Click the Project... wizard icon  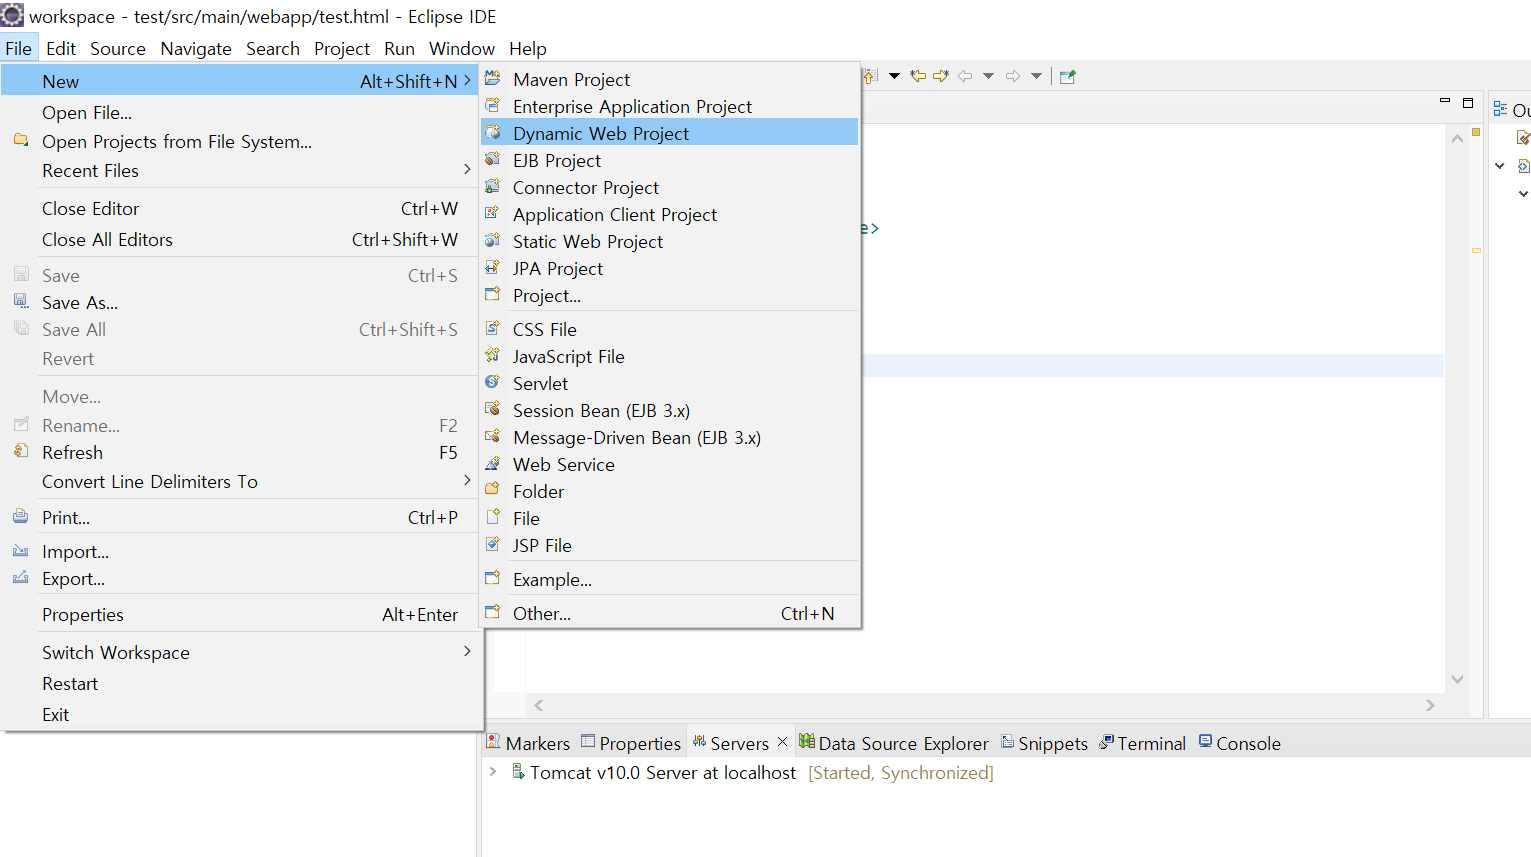[493, 295]
